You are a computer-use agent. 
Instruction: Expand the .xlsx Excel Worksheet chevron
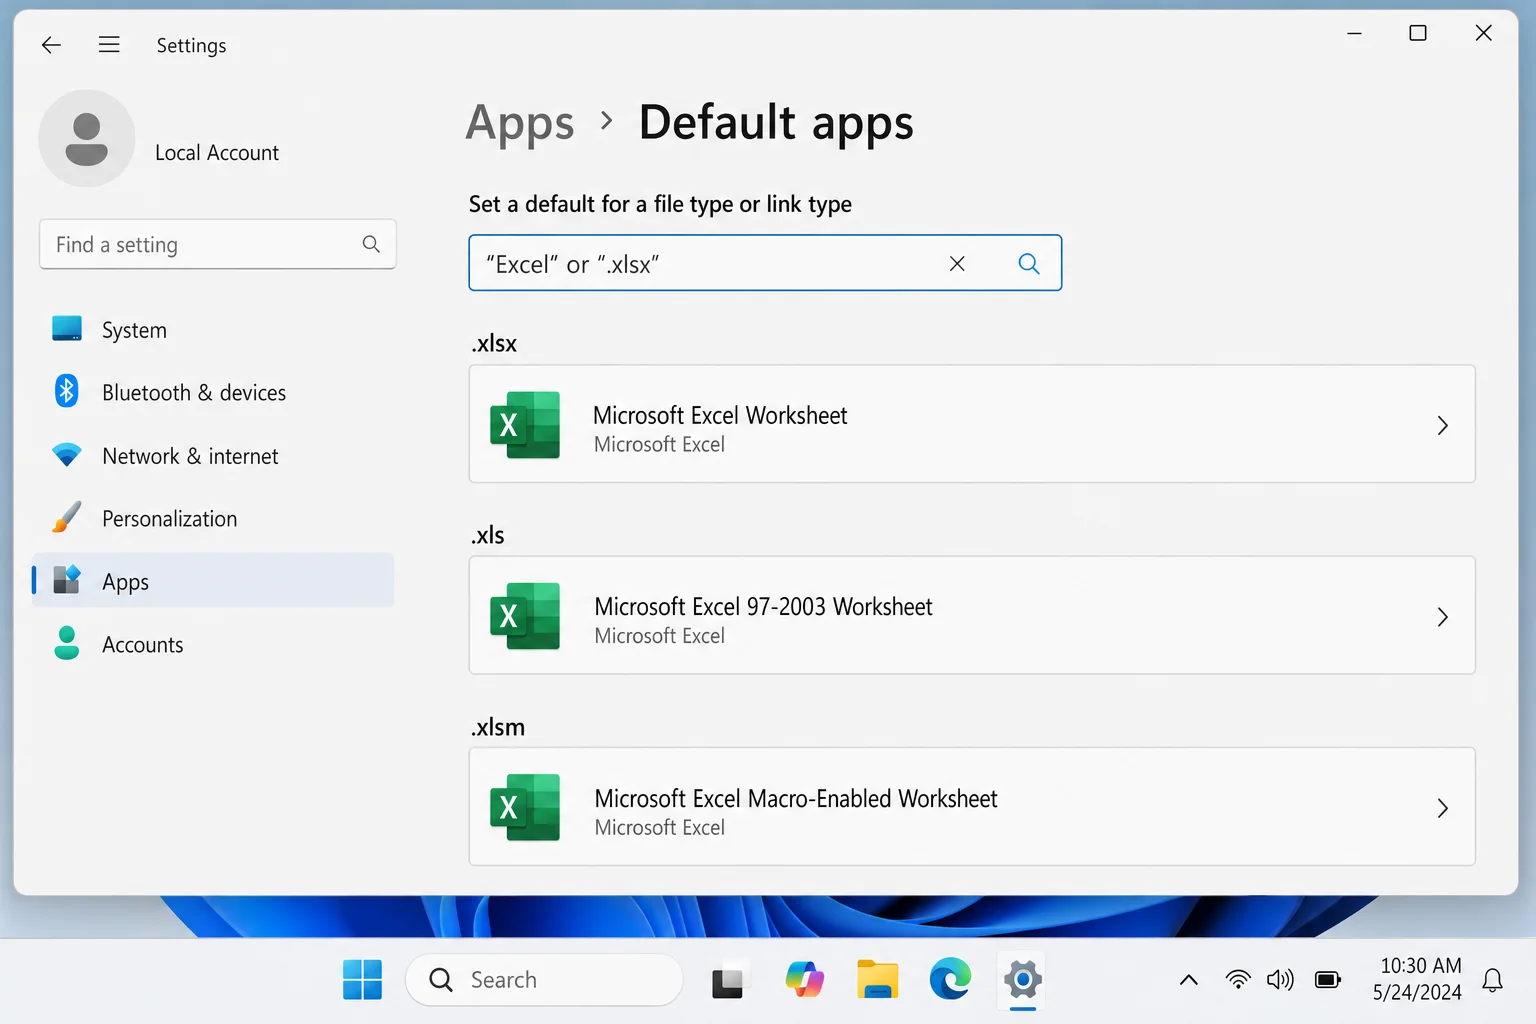pos(1443,425)
